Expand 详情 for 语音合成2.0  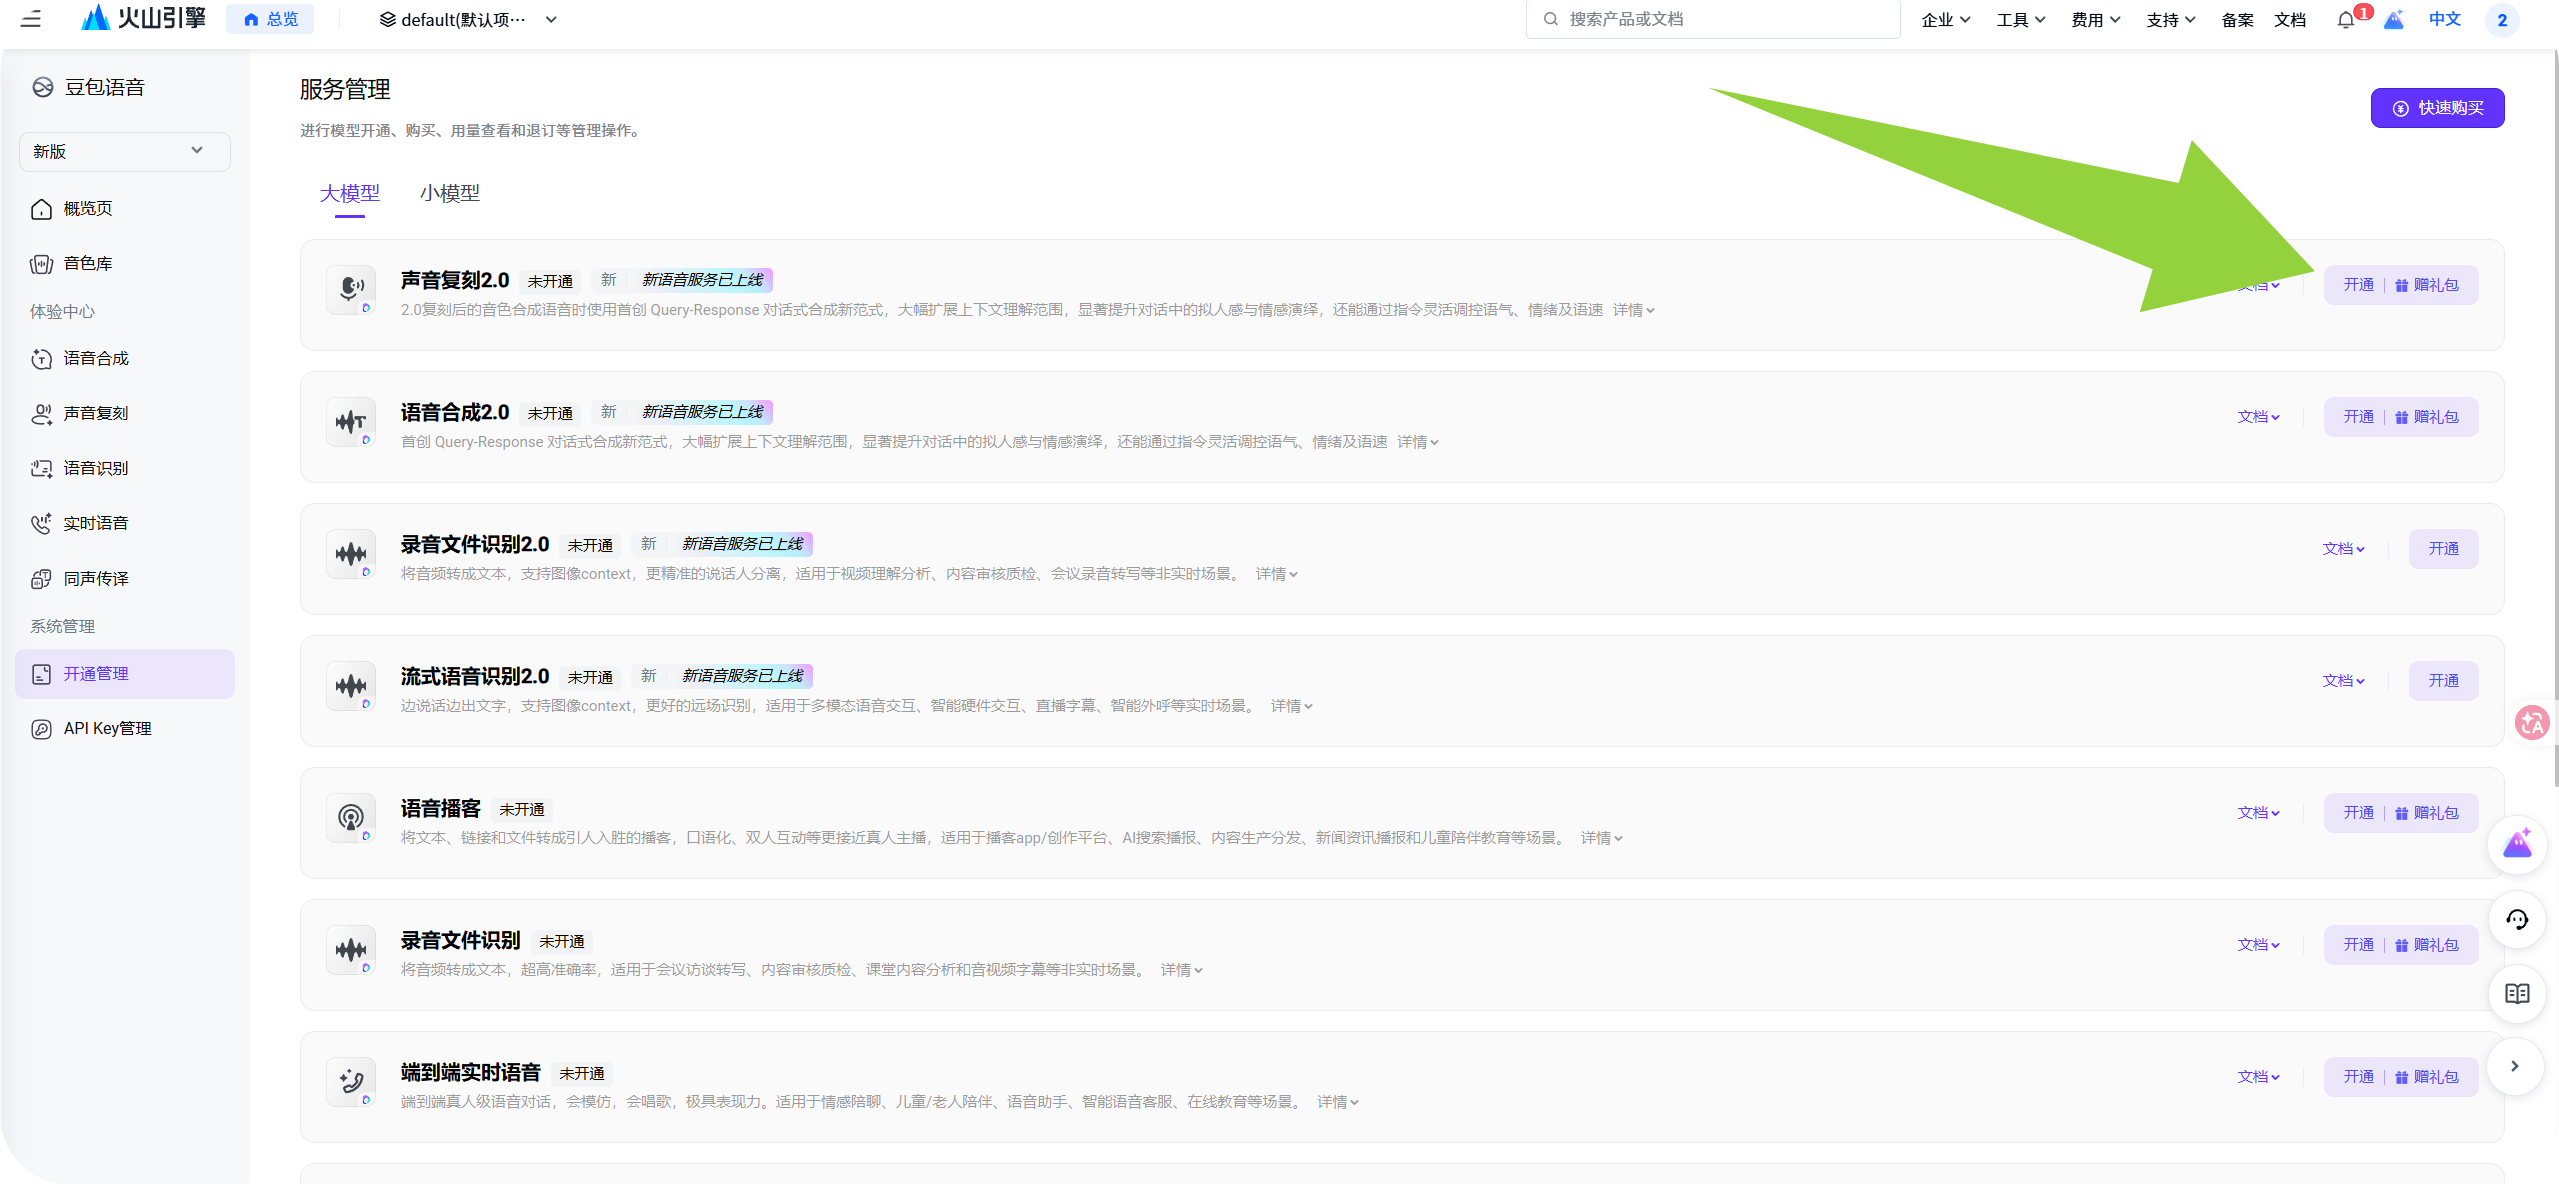1417,442
